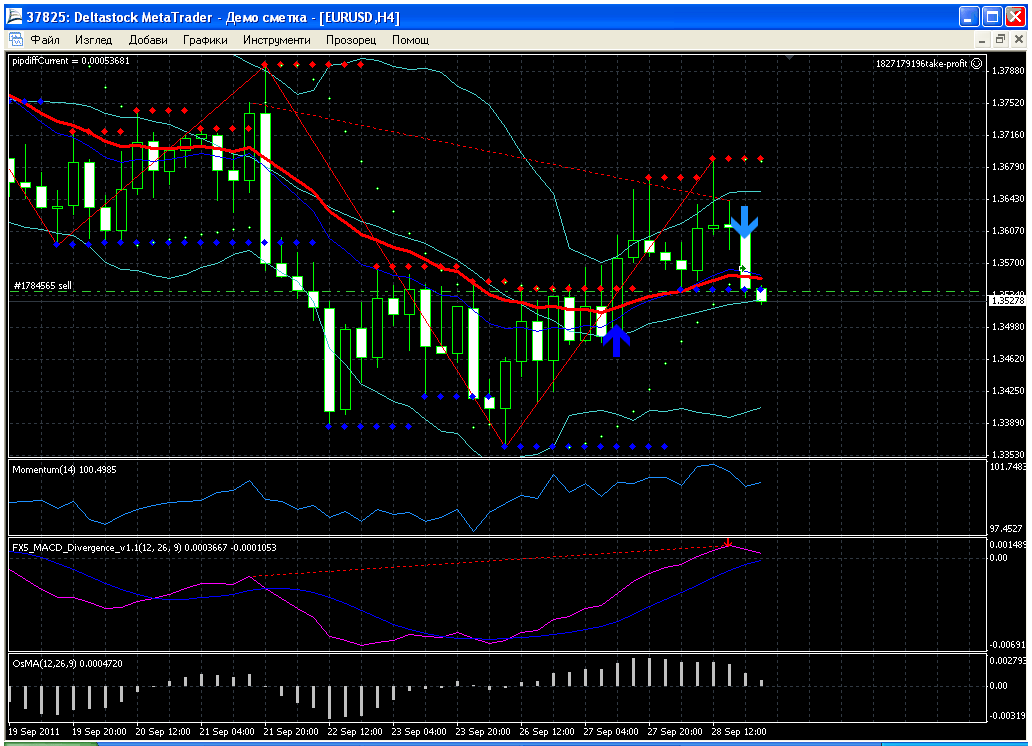Click the 1.33890 price on the scale

pyautogui.click(x=1008, y=423)
